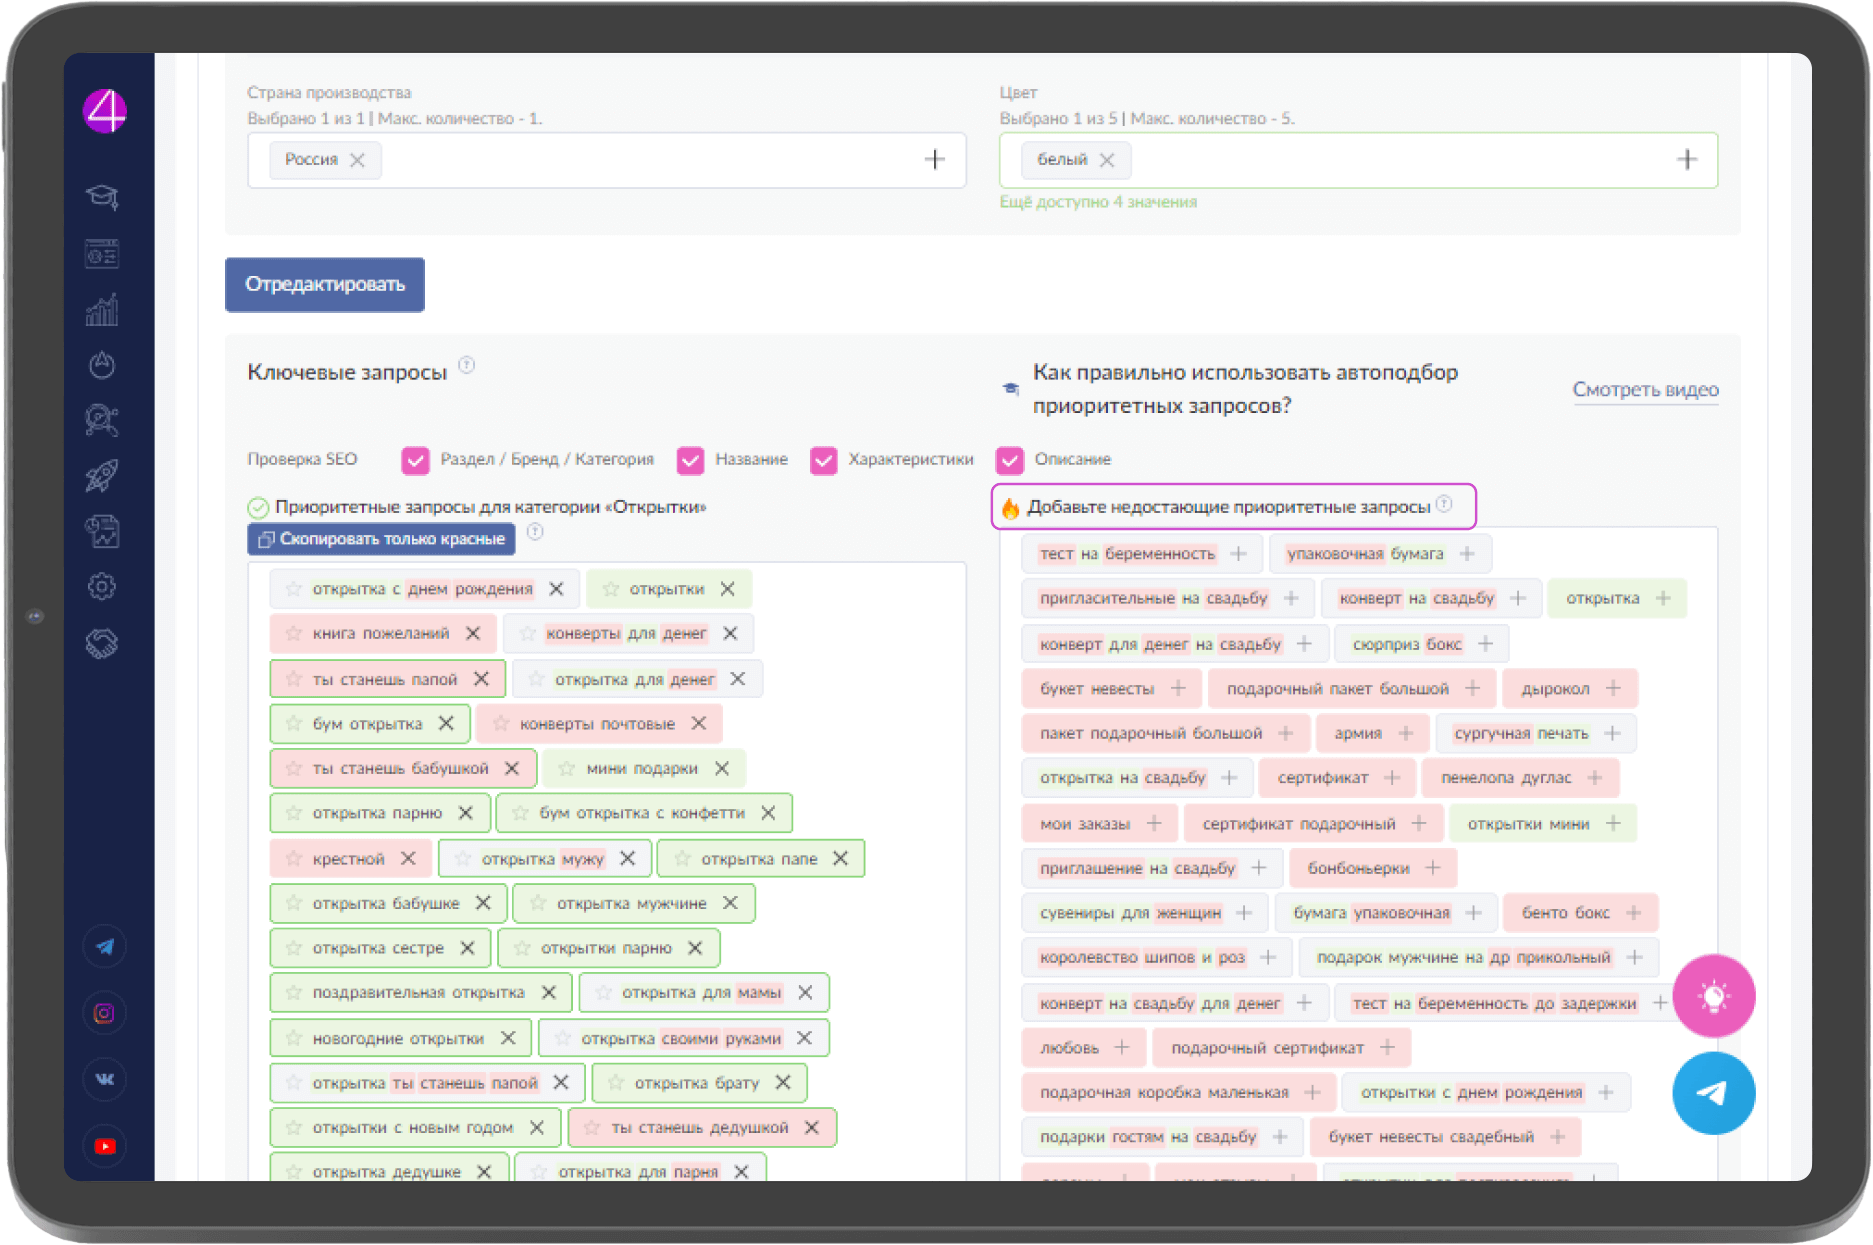The image size is (1873, 1245).
Task: Open the YouTube channel icon
Action: [104, 1146]
